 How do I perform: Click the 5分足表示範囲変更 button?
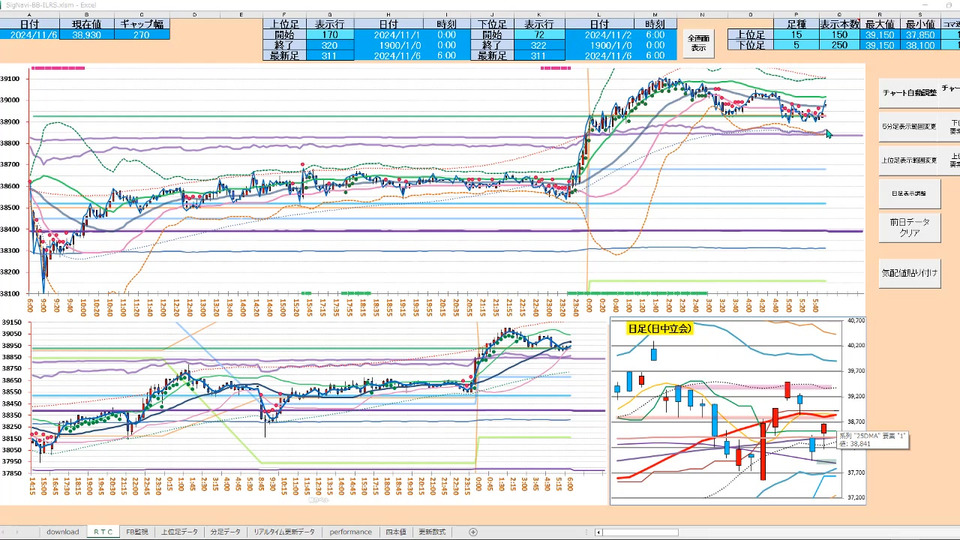(909, 126)
